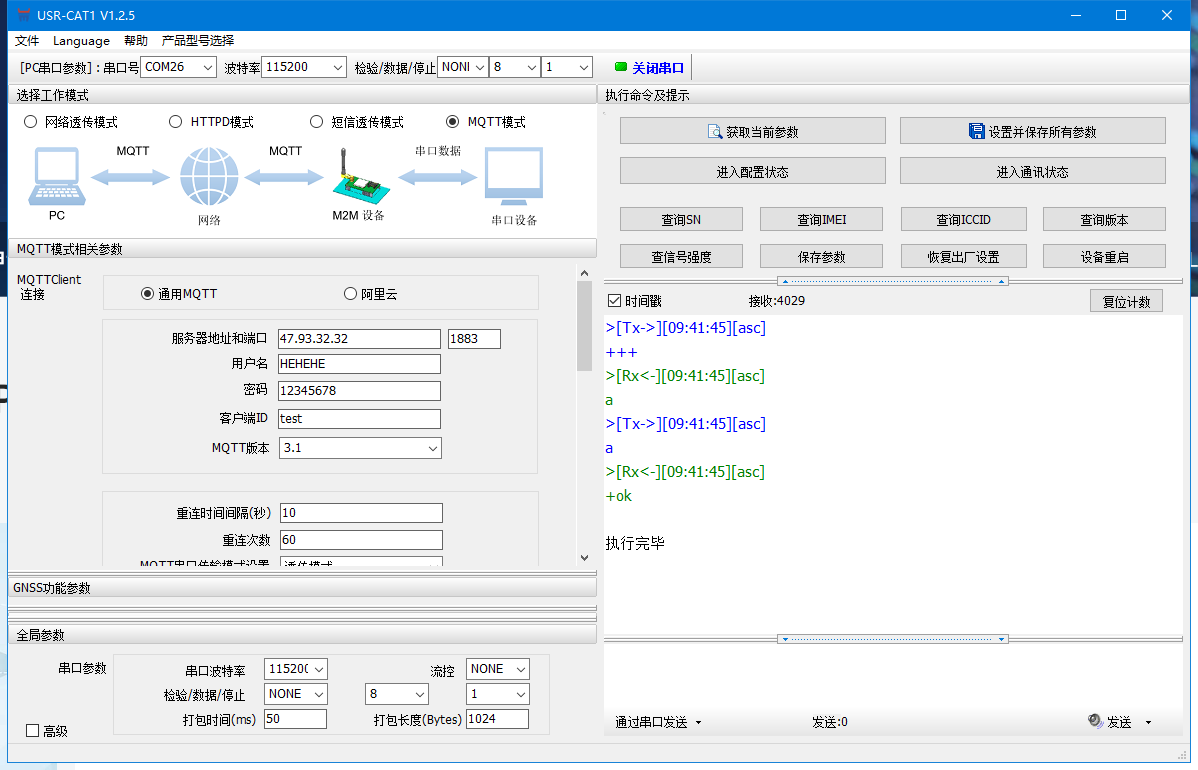This screenshot has width=1198, height=770.
Task: Click the send icon beside 发送
Action: pyautogui.click(x=1095, y=721)
